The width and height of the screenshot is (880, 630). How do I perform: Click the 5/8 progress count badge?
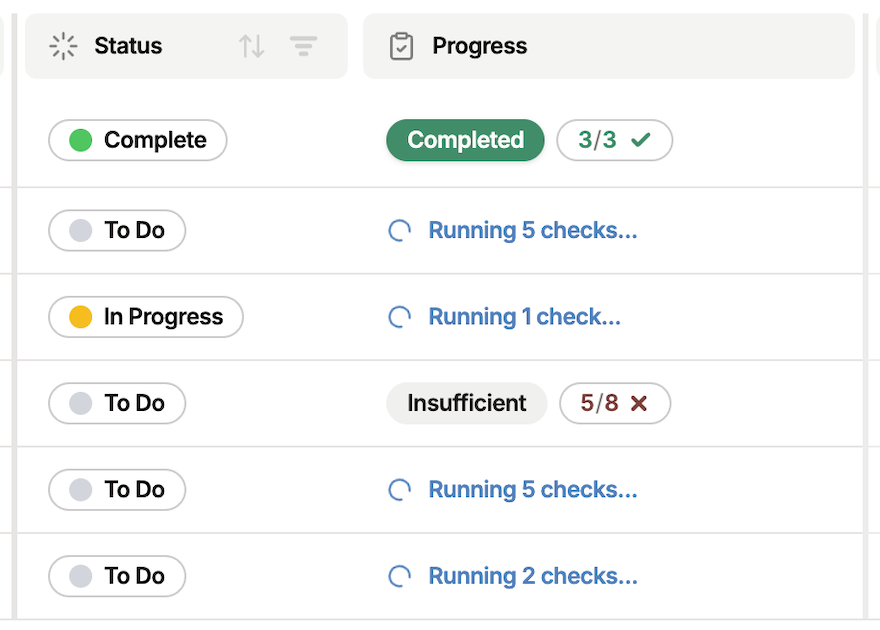615,403
